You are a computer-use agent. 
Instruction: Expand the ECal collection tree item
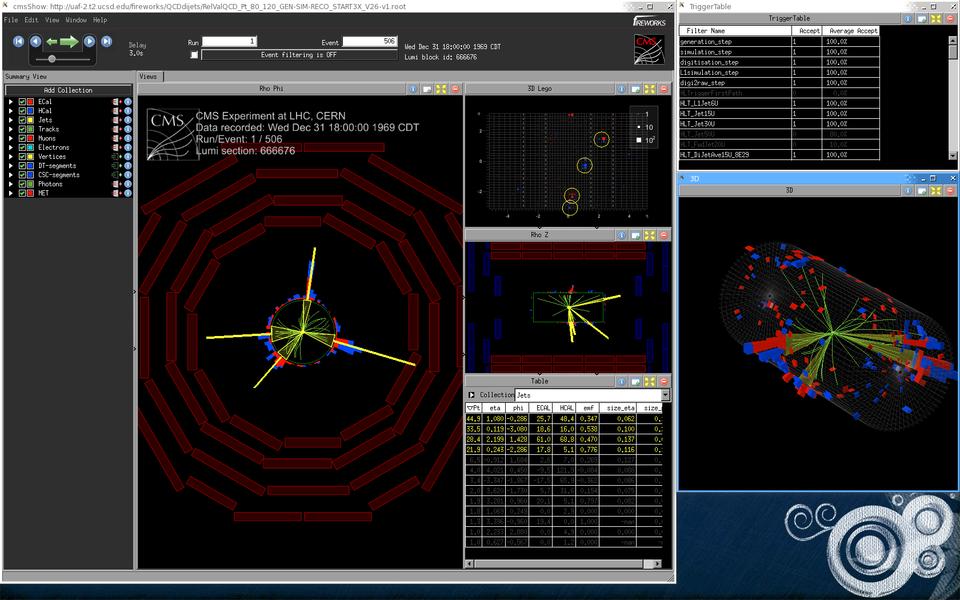click(11, 102)
